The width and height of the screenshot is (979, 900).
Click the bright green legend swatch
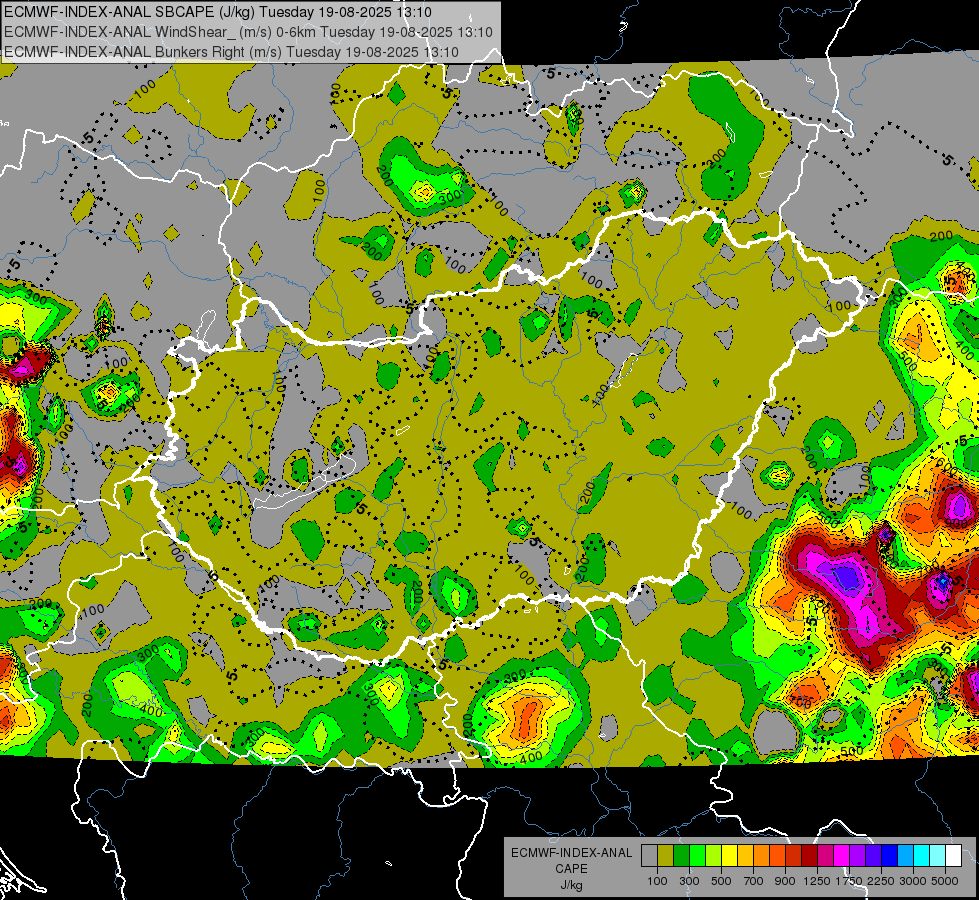(697, 856)
